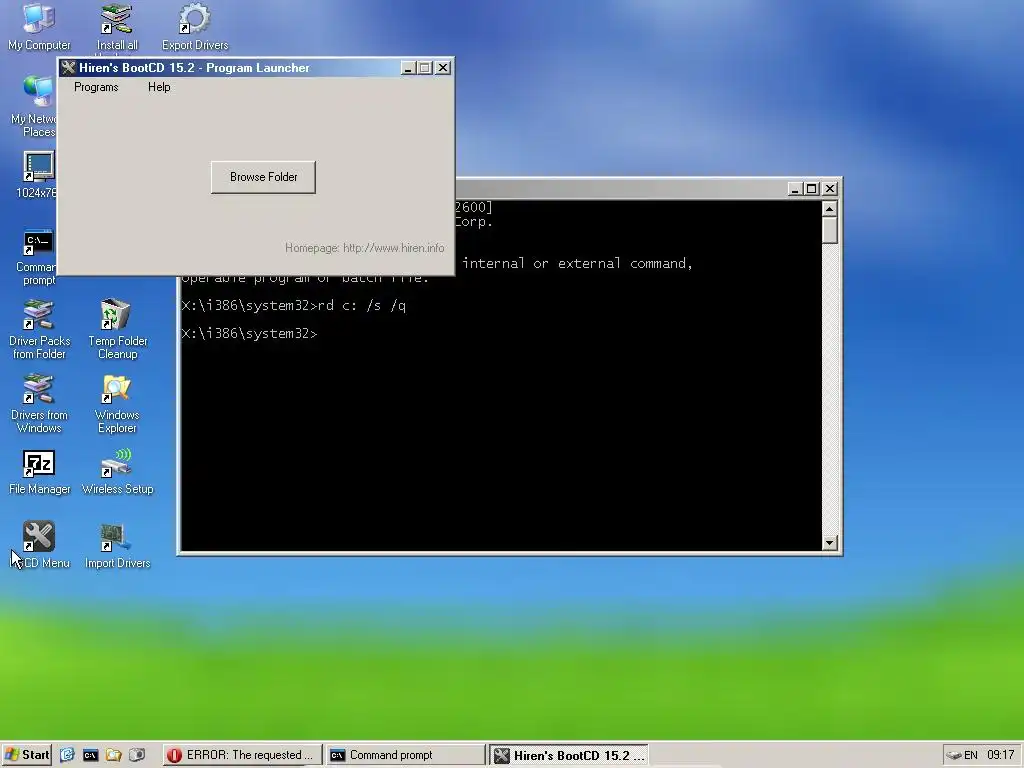Open the Wireless Setup shortcut
The image size is (1024, 768).
tap(118, 472)
